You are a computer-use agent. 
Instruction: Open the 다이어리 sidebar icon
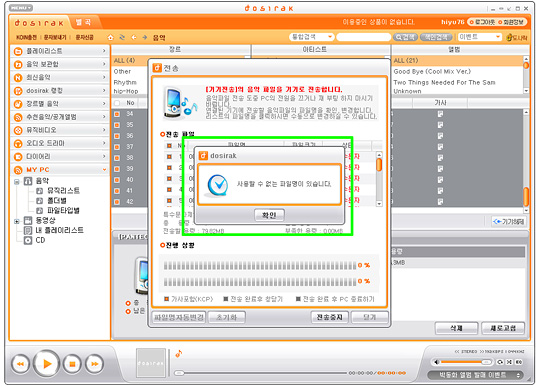[x=18, y=157]
